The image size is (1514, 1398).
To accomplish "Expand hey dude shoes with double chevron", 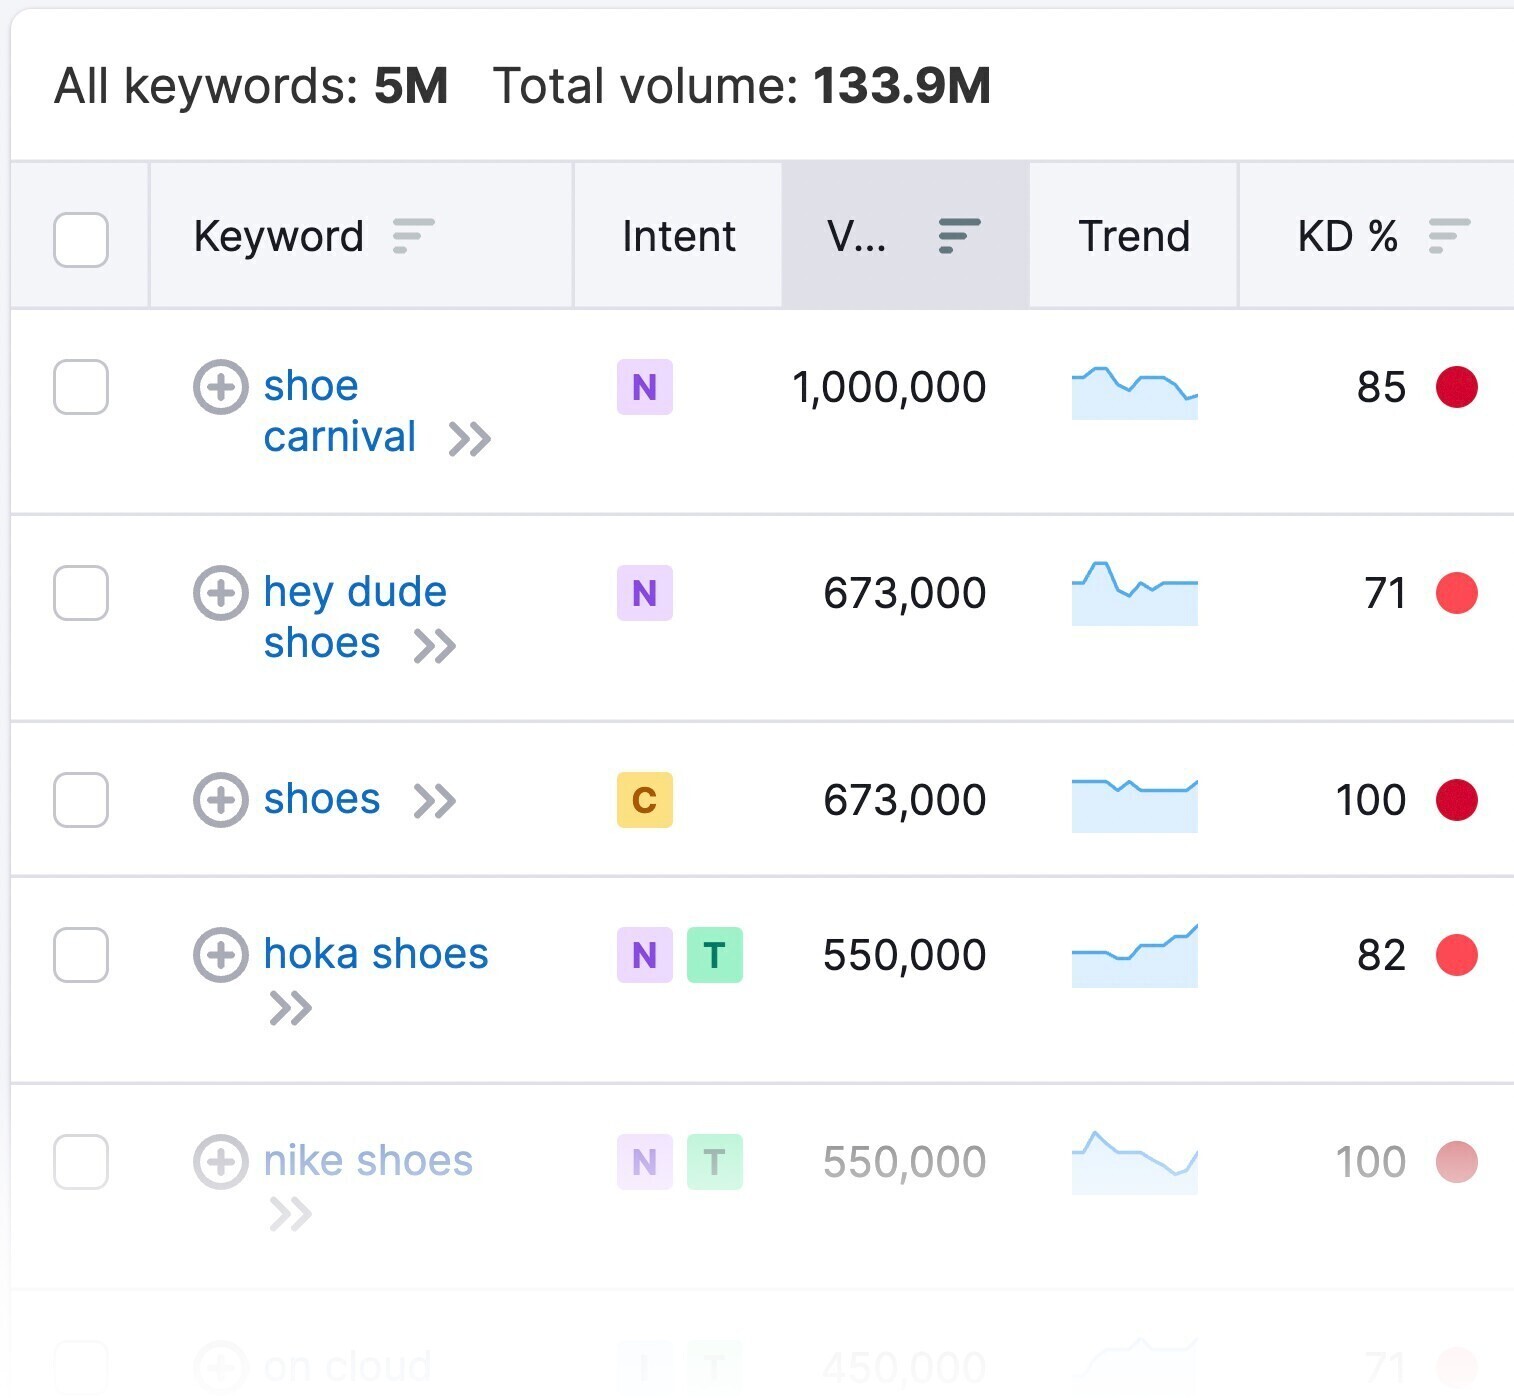I will pos(435,646).
